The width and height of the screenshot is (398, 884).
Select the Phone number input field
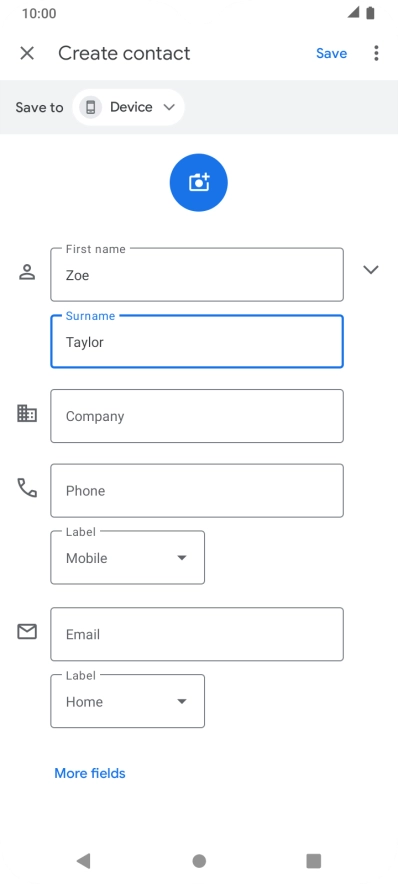(x=197, y=490)
